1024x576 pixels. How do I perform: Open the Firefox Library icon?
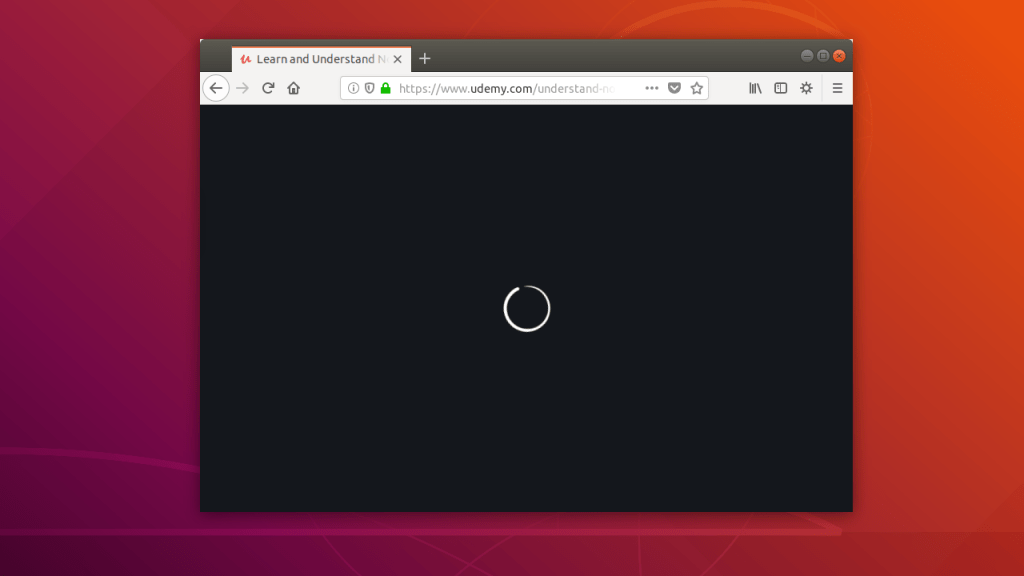[x=755, y=88]
